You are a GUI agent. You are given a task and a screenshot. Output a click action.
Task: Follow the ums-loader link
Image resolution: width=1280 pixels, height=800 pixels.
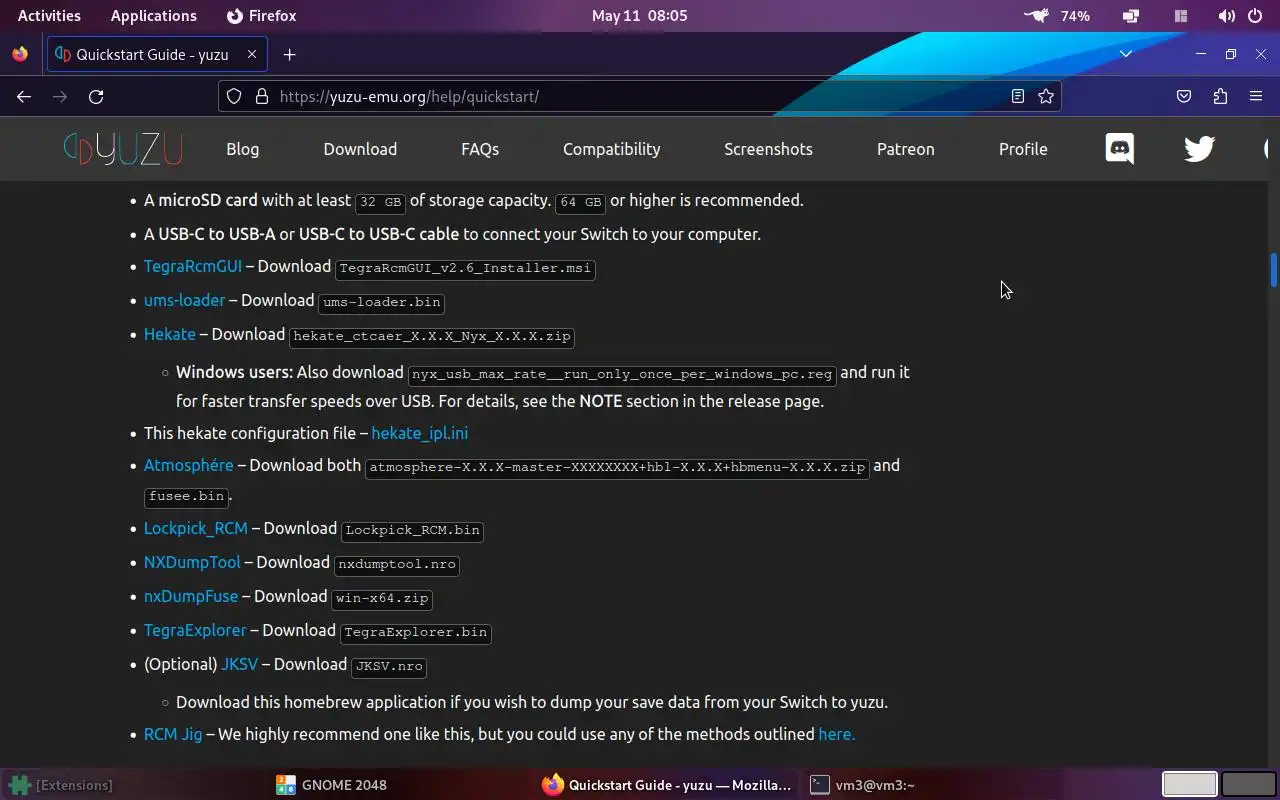(184, 300)
